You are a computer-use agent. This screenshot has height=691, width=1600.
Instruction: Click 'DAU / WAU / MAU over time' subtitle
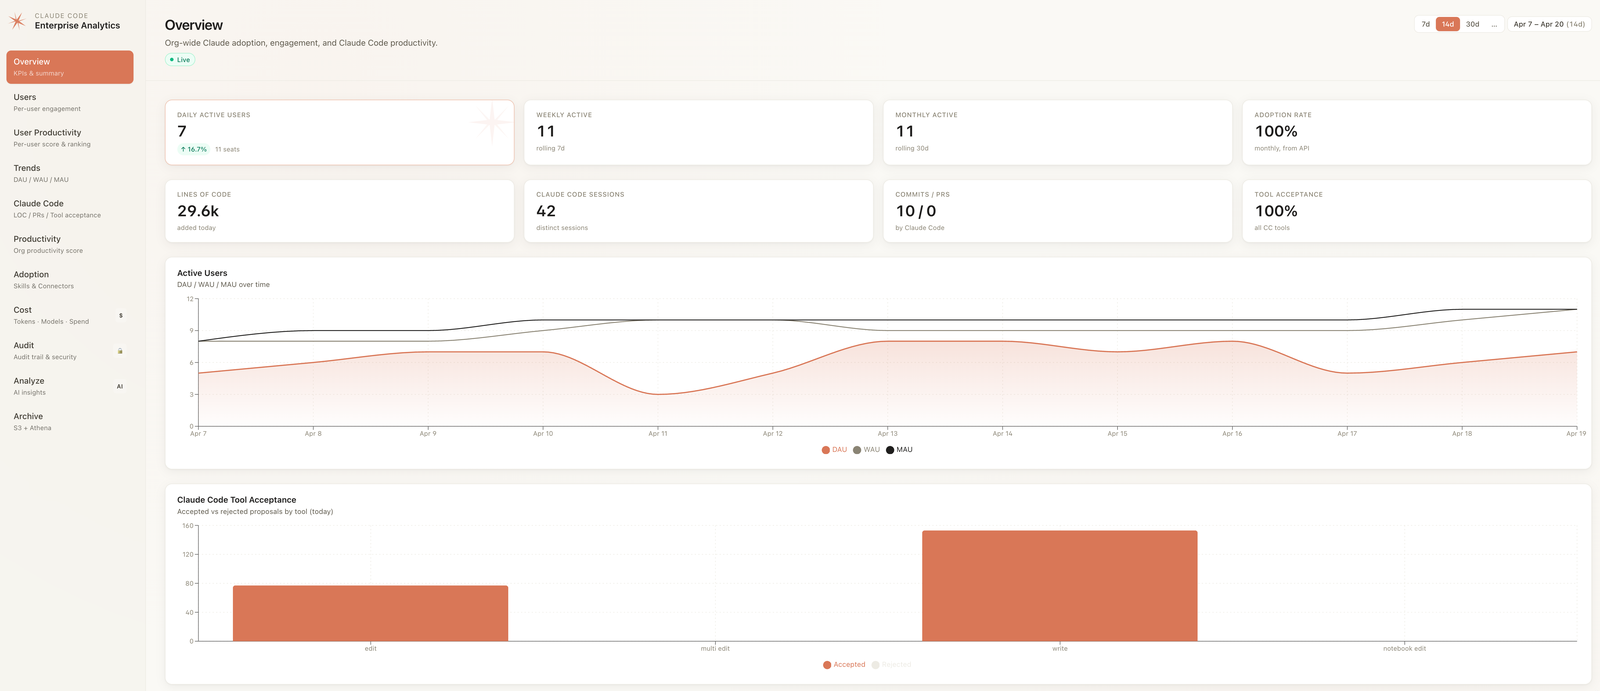click(223, 285)
